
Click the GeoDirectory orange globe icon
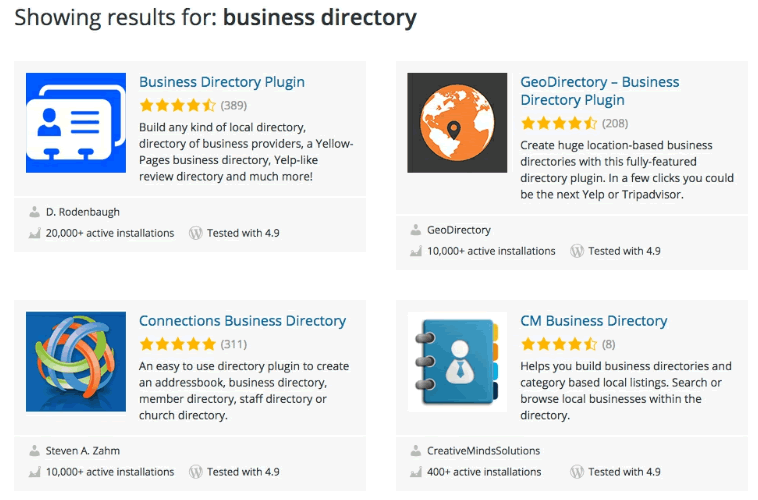coord(457,123)
